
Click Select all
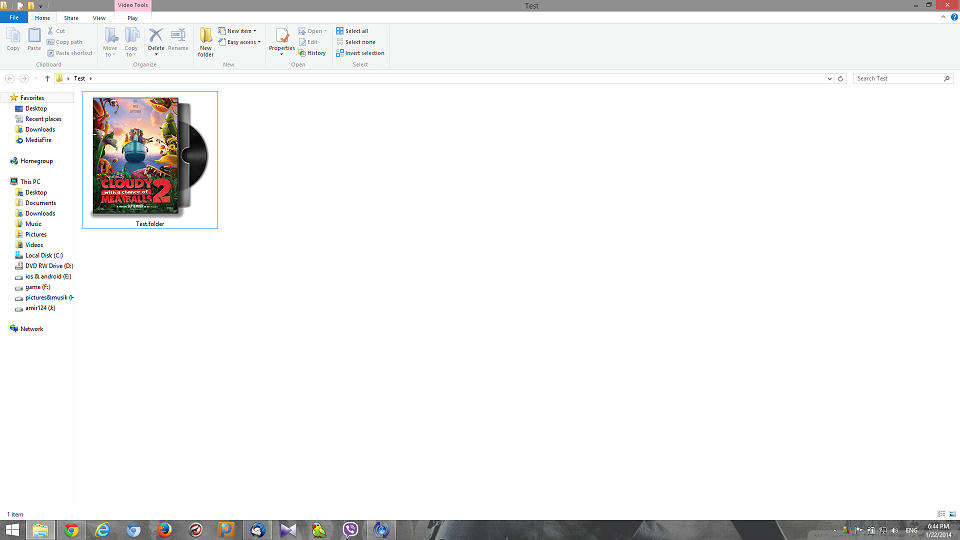click(352, 31)
